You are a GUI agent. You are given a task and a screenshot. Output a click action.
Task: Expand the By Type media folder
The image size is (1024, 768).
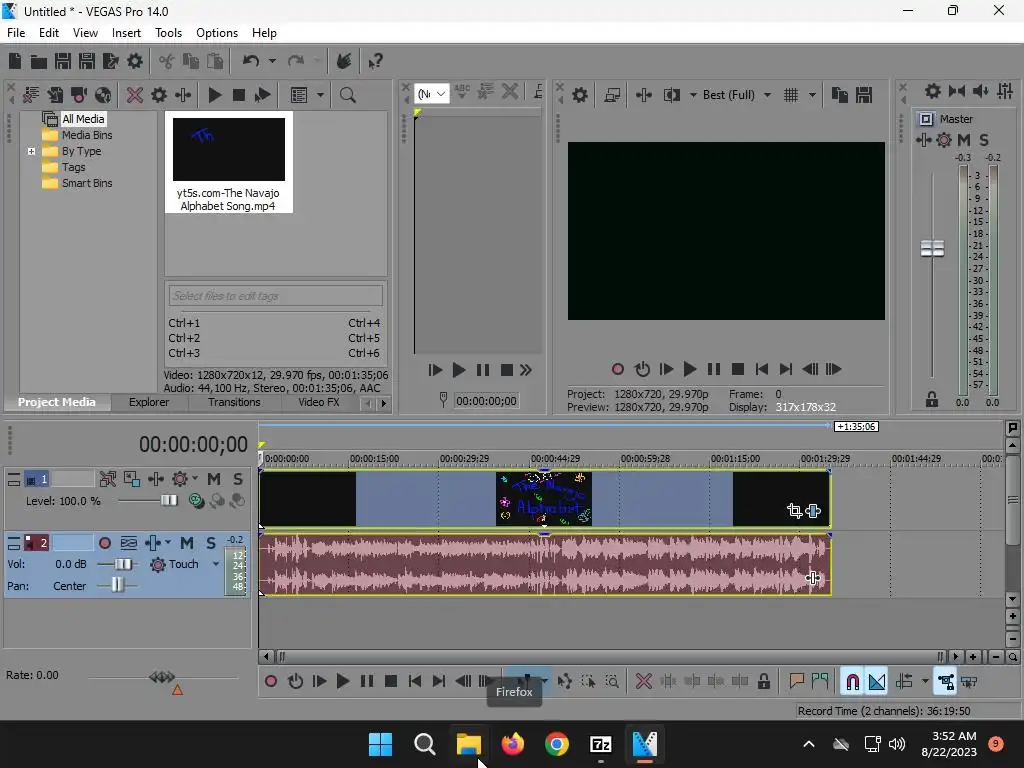pyautogui.click(x=31, y=152)
